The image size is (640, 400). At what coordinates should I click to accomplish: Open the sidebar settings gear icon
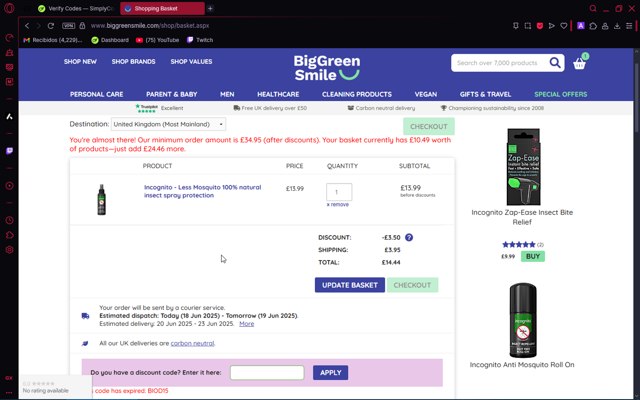9,250
